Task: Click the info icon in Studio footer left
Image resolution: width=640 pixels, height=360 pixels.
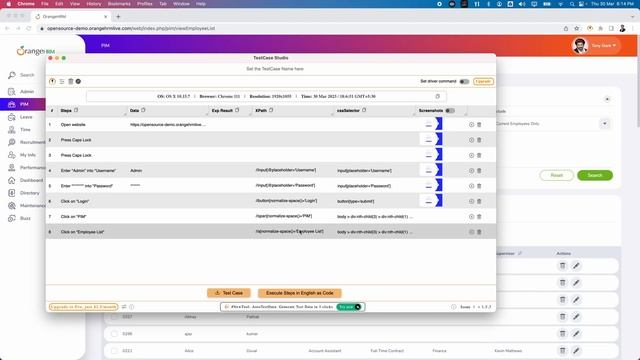Action: [131, 307]
